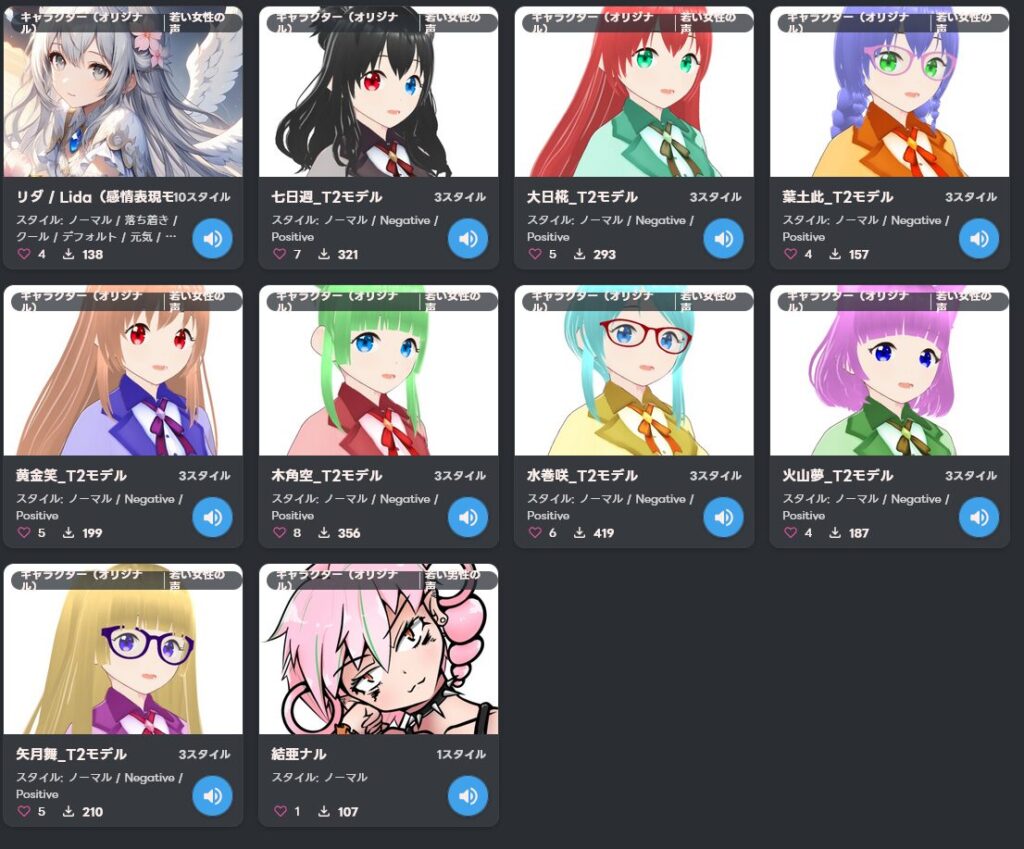The height and width of the screenshot is (849, 1024).
Task: Play voice sample for 木角空_T2モデル
Action: (468, 517)
